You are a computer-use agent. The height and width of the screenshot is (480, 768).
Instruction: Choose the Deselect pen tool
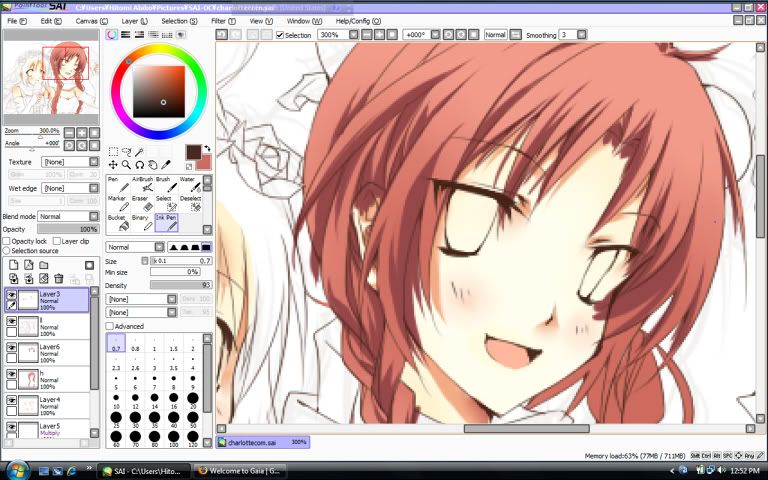190,204
